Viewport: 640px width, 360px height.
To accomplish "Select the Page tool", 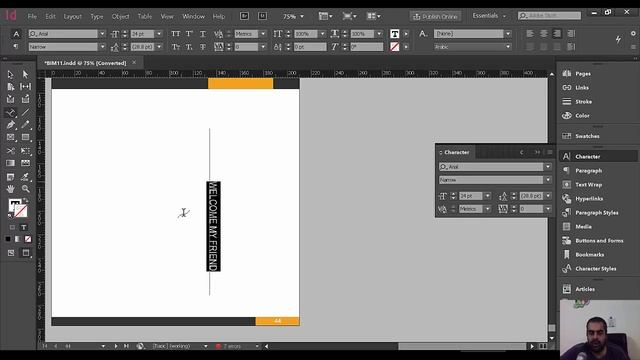I will click(10, 87).
